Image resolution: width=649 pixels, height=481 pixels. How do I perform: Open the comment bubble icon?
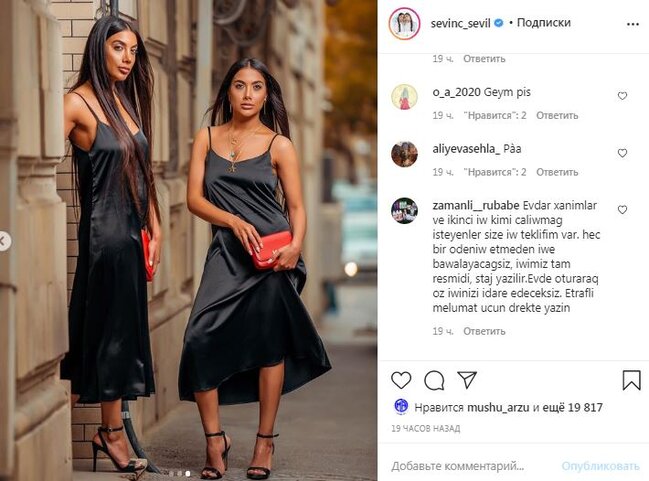click(x=434, y=380)
